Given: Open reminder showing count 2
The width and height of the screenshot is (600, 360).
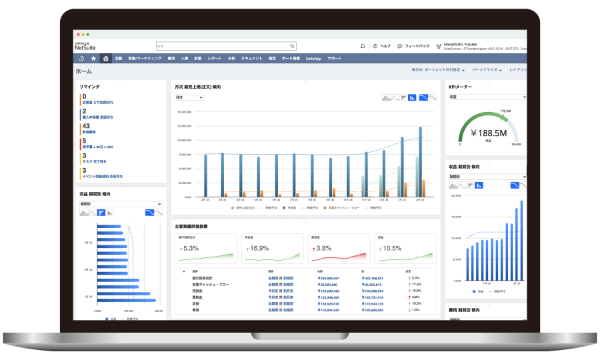Looking at the screenshot, I should pos(97,114).
